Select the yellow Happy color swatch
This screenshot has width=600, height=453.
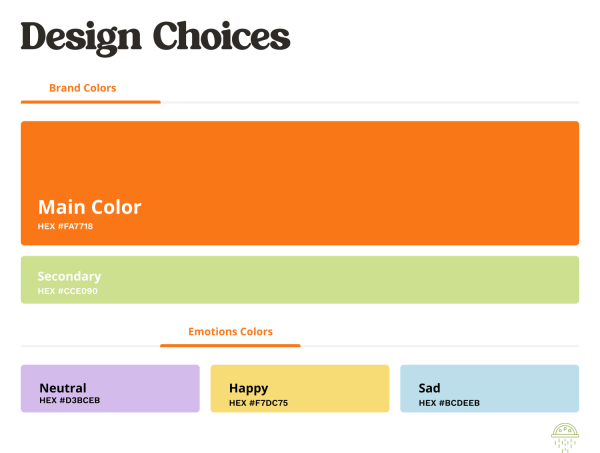pyautogui.click(x=300, y=388)
